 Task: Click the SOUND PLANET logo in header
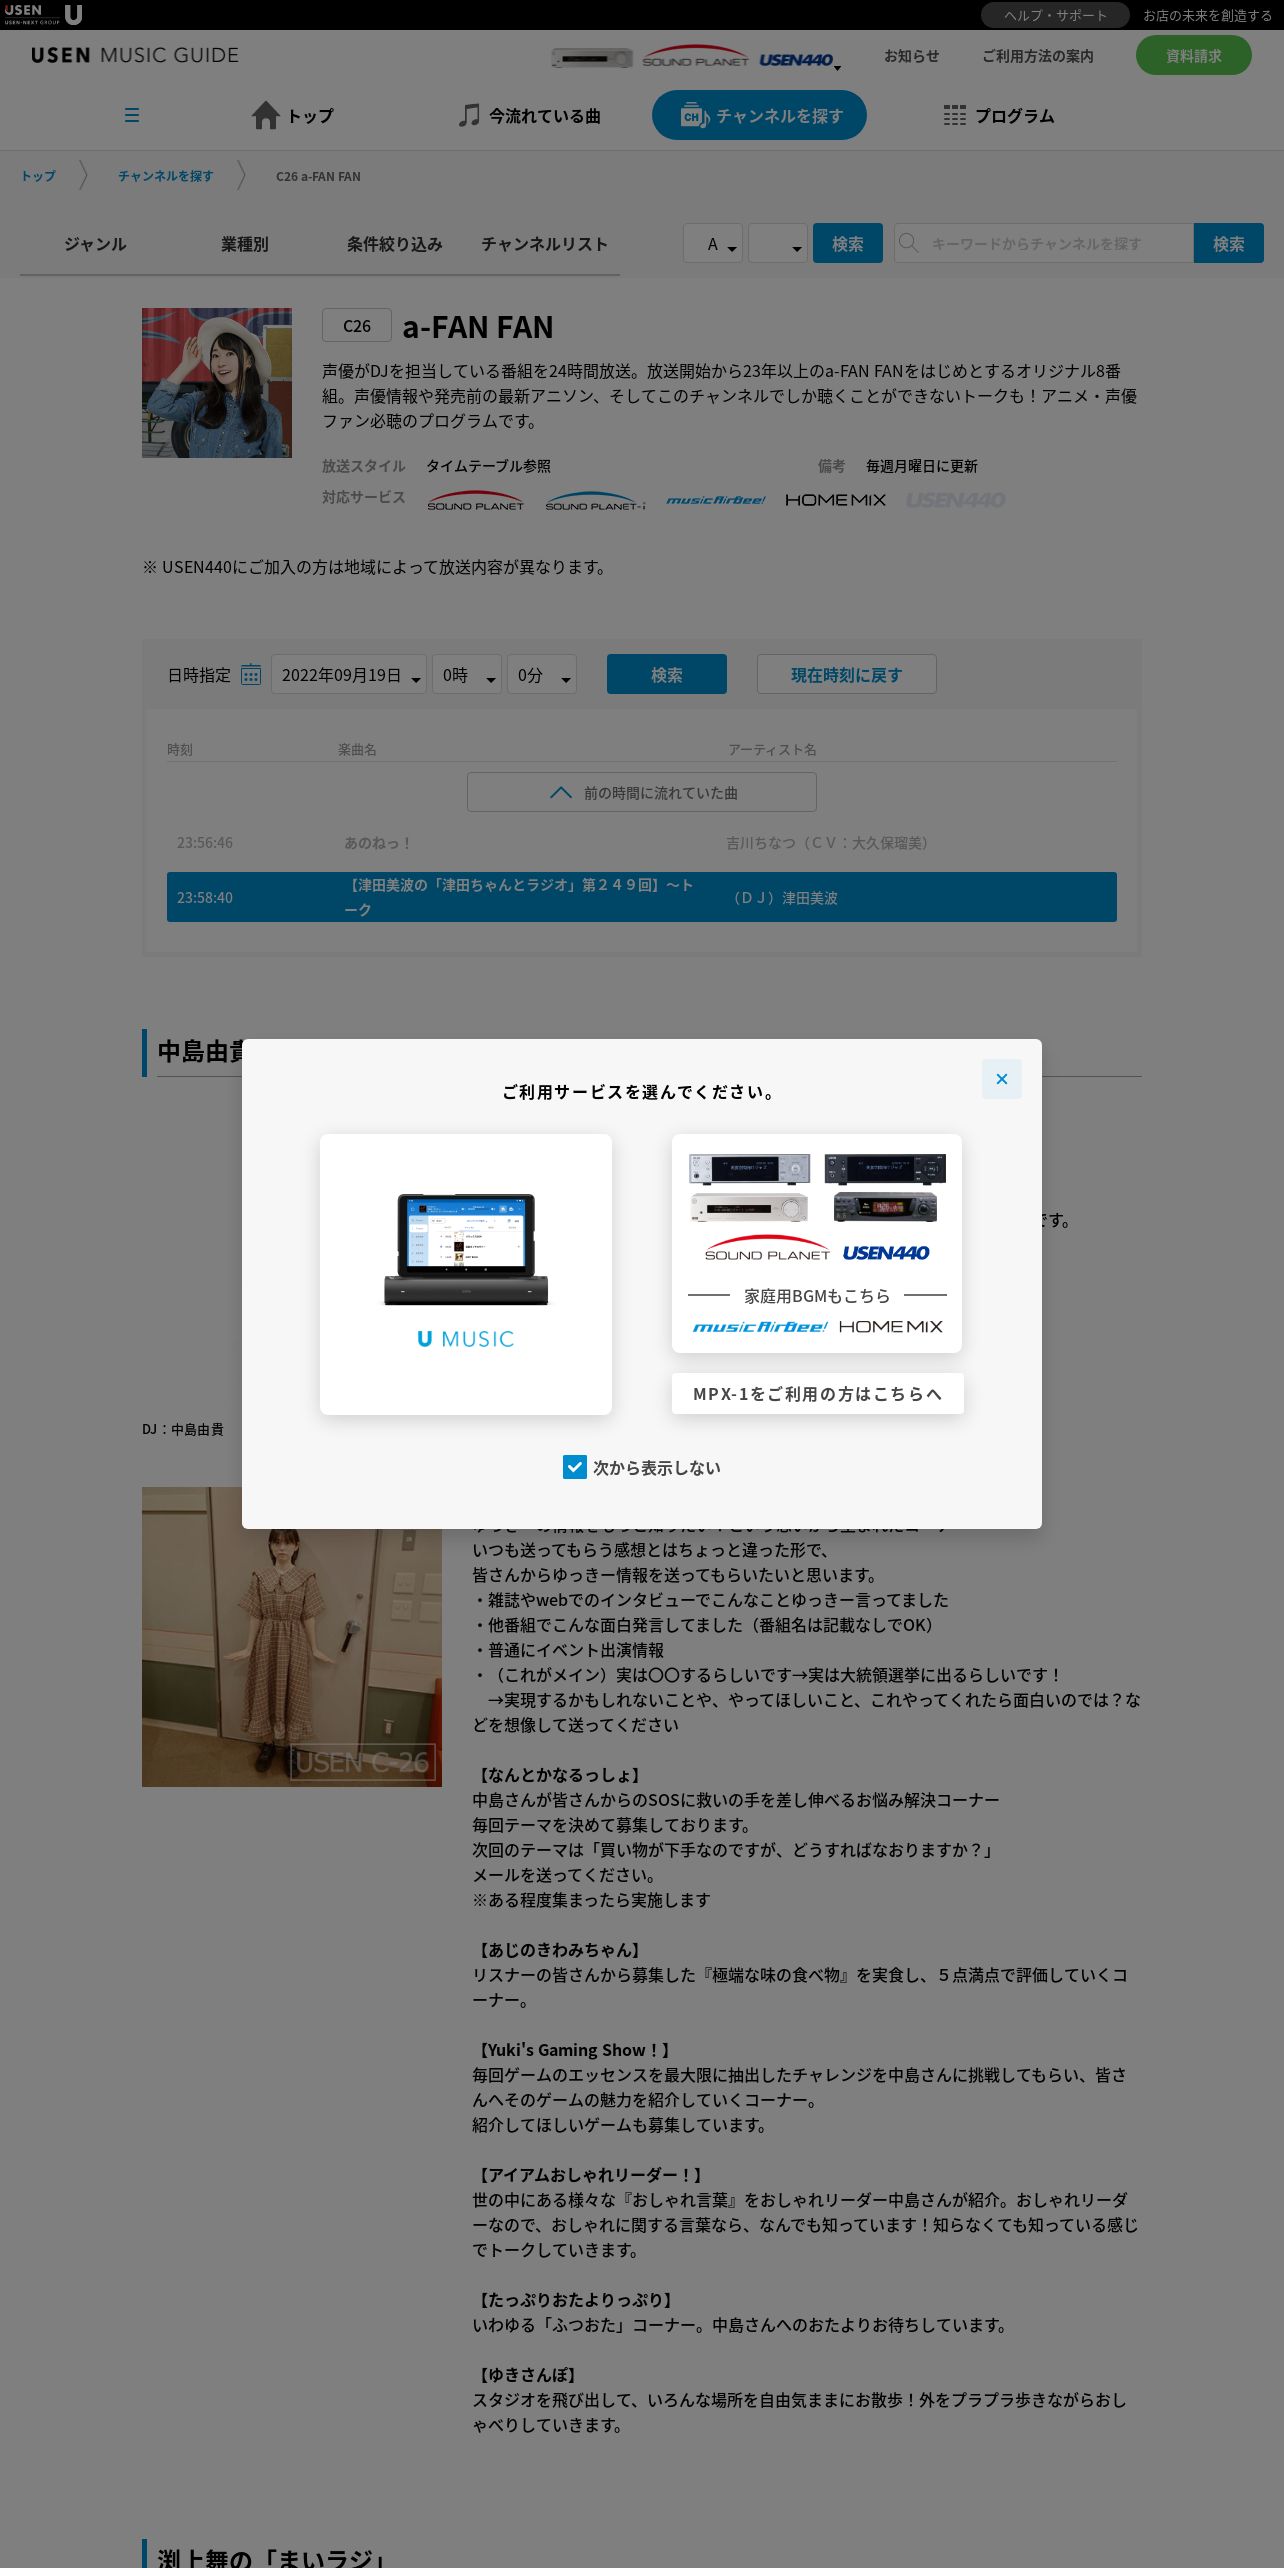click(x=695, y=56)
